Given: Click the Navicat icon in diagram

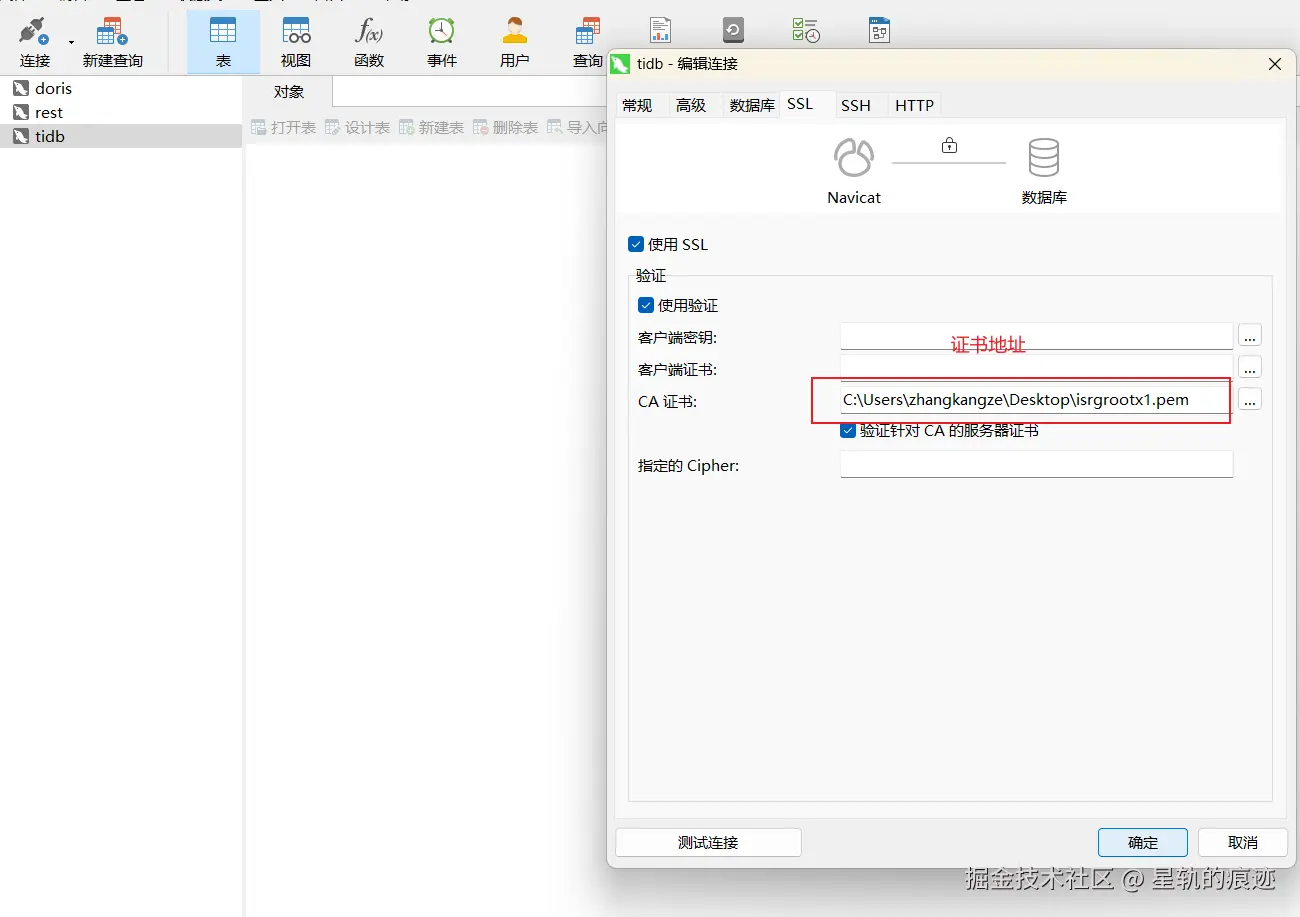Looking at the screenshot, I should 854,158.
